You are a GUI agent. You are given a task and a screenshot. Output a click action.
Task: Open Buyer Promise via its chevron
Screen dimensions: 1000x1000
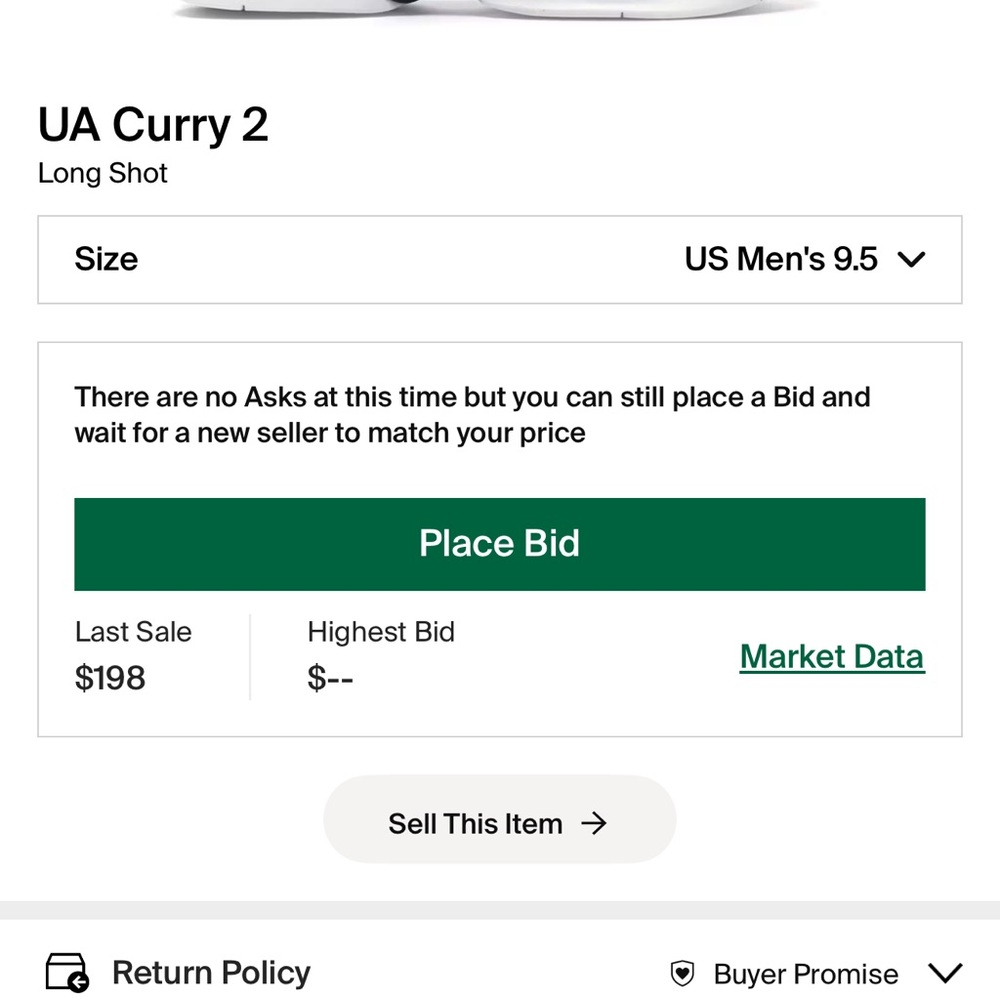[944, 971]
